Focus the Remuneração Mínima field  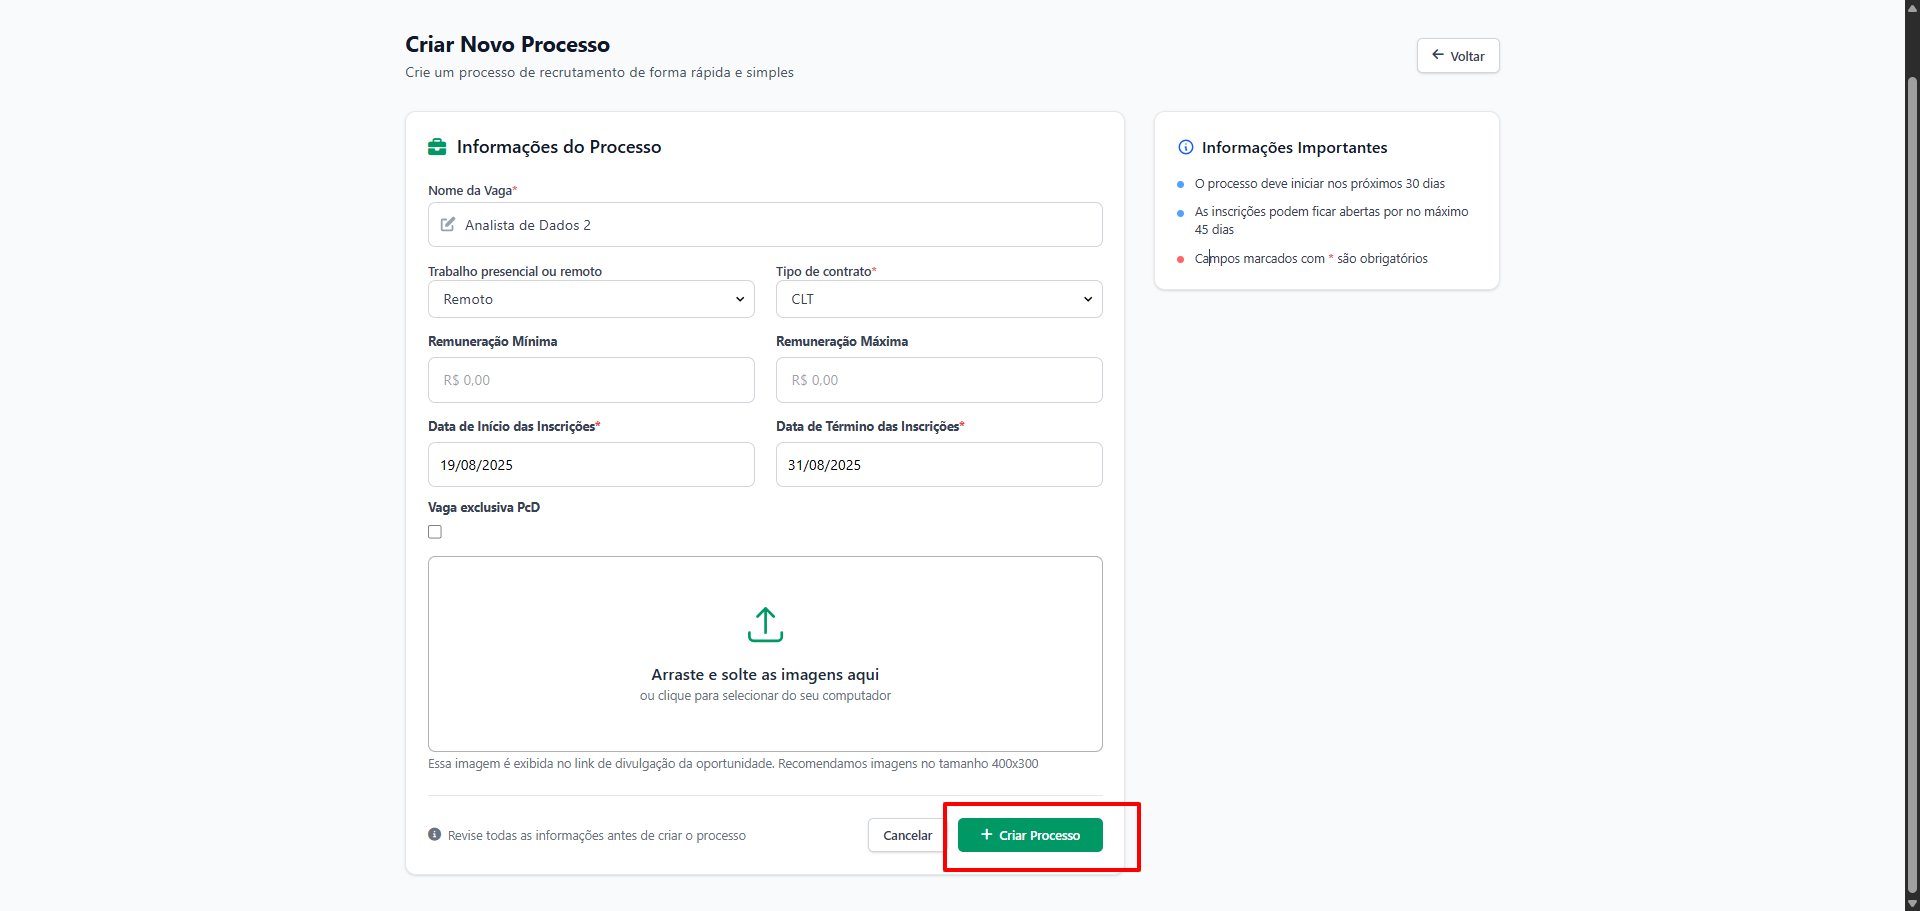(x=591, y=380)
